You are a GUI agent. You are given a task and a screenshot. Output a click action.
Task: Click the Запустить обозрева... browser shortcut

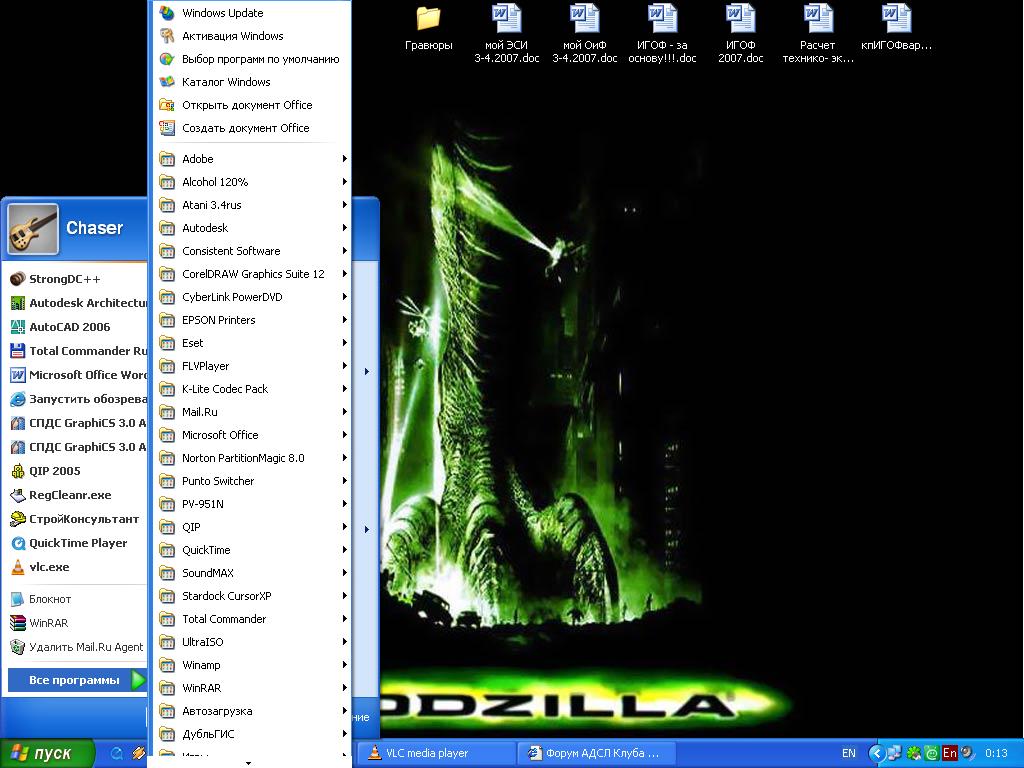pyautogui.click(x=77, y=399)
